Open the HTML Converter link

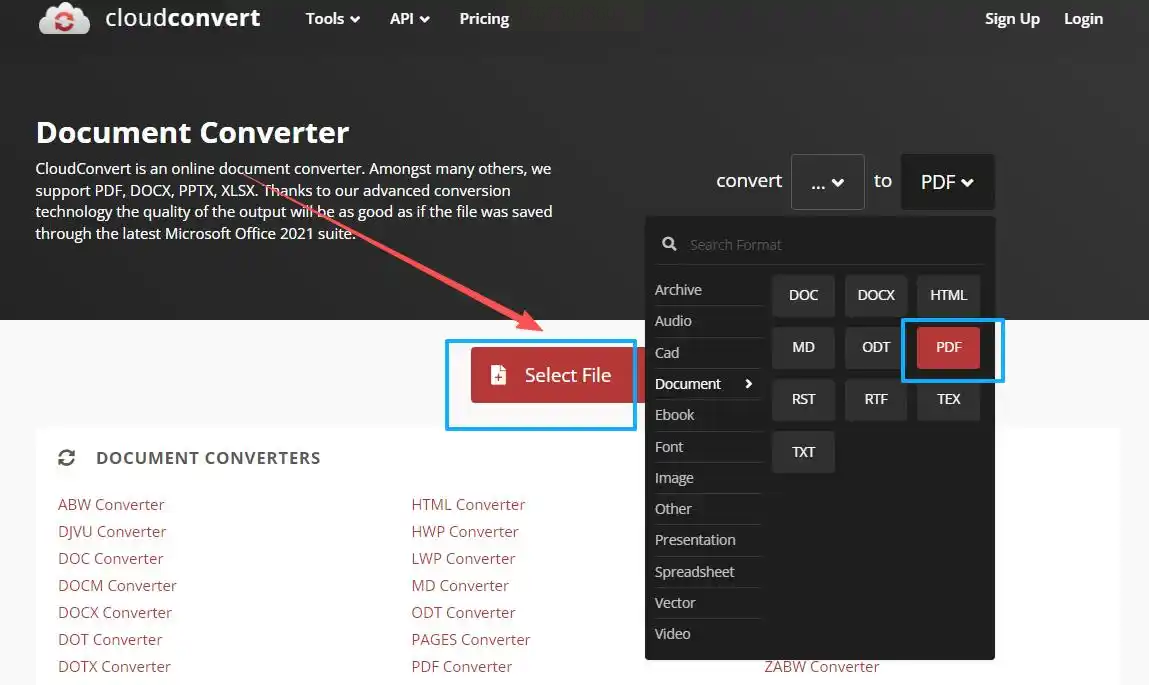[x=468, y=505]
